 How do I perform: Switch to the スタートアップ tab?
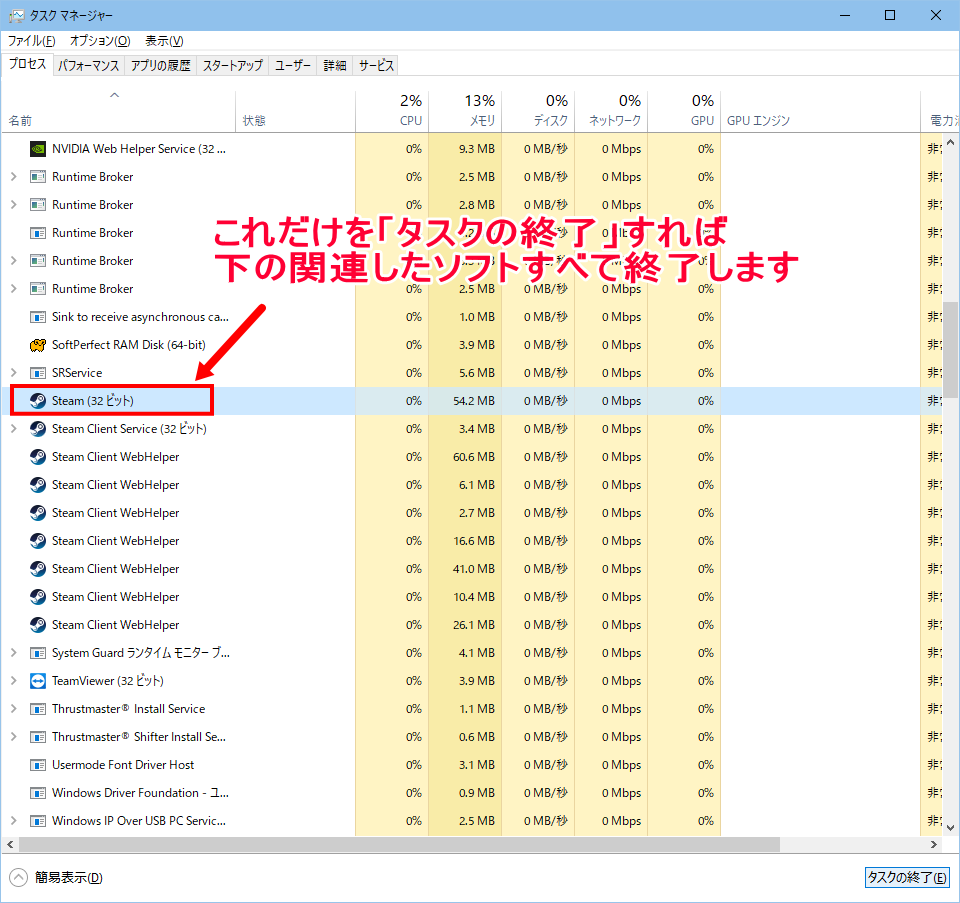tap(233, 66)
